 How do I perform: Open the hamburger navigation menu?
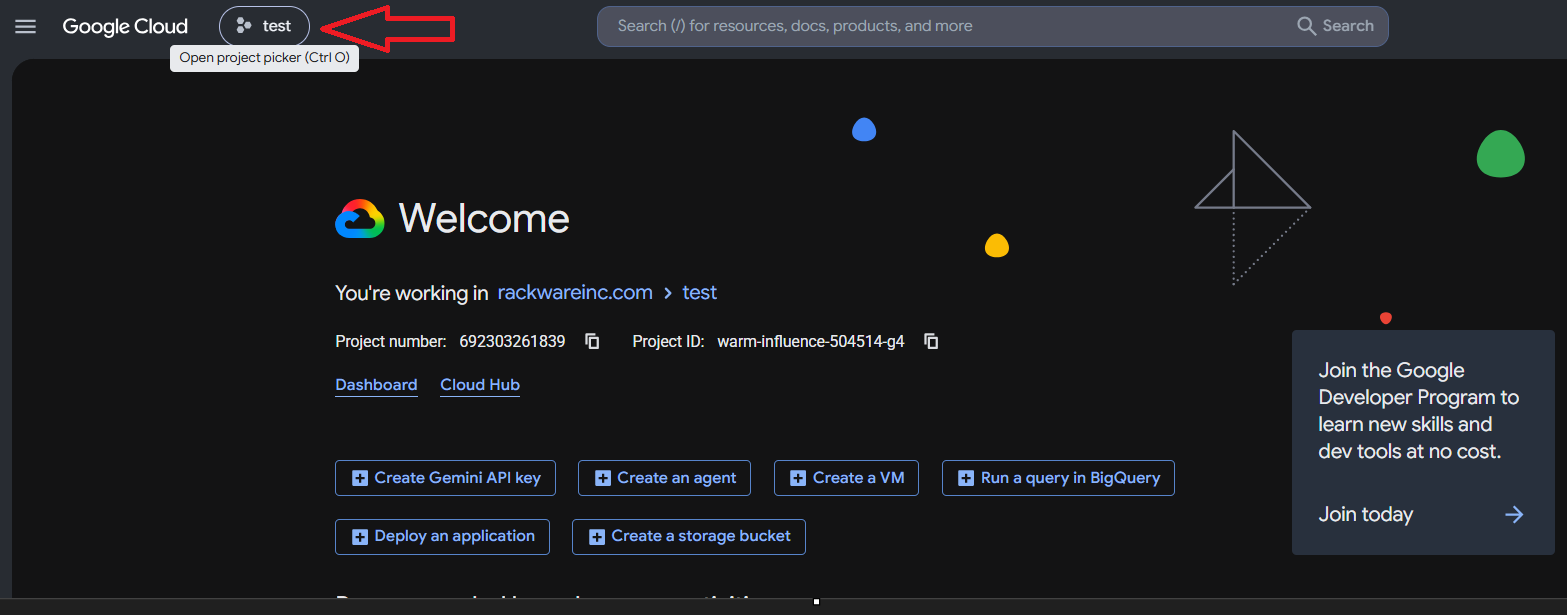click(25, 26)
